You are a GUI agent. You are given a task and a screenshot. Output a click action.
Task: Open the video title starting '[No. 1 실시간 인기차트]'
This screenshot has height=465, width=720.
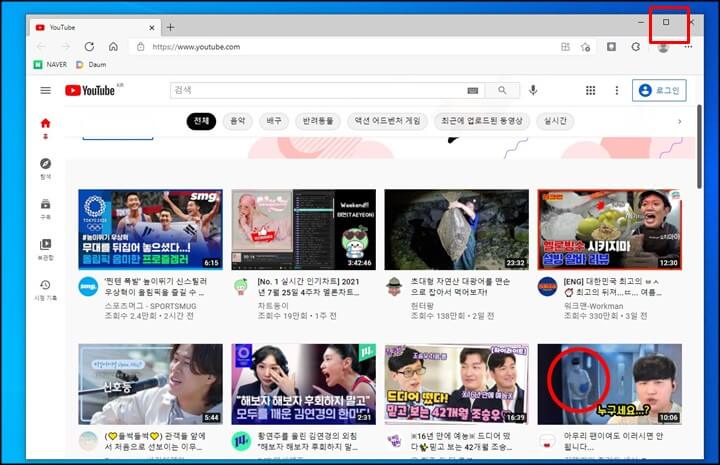pyautogui.click(x=309, y=286)
